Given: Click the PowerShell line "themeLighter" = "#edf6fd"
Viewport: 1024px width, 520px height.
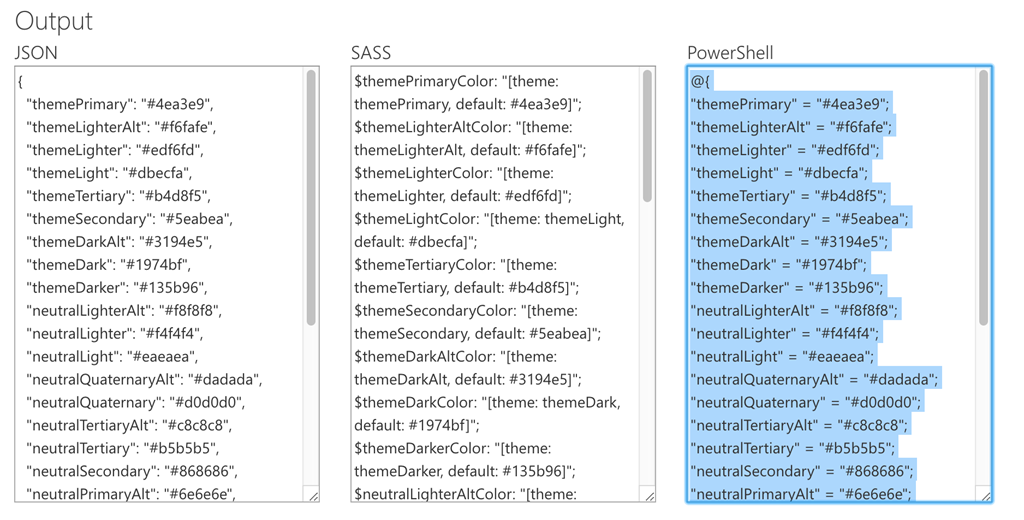Looking at the screenshot, I should tap(786, 150).
